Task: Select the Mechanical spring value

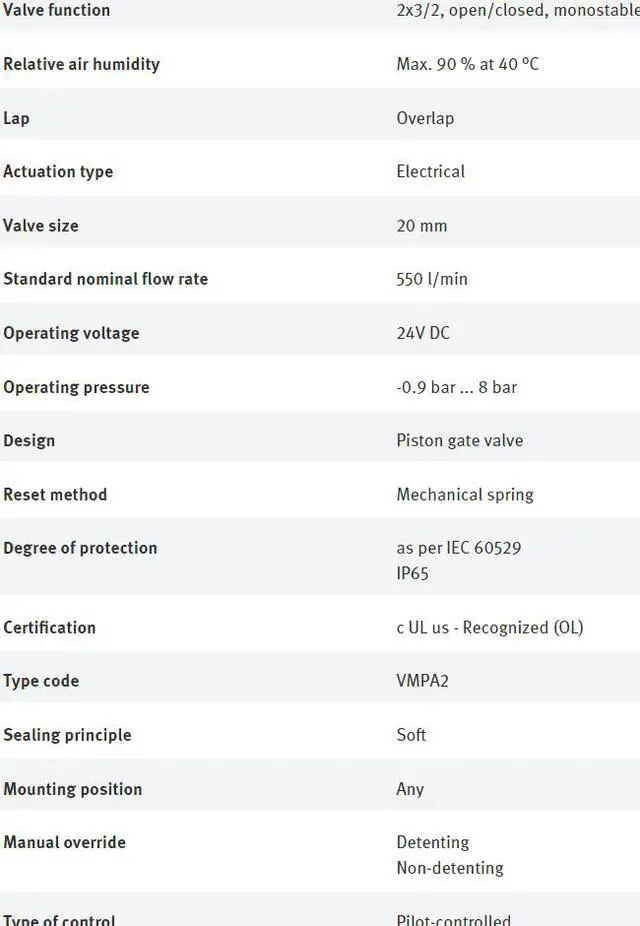Action: 465,494
